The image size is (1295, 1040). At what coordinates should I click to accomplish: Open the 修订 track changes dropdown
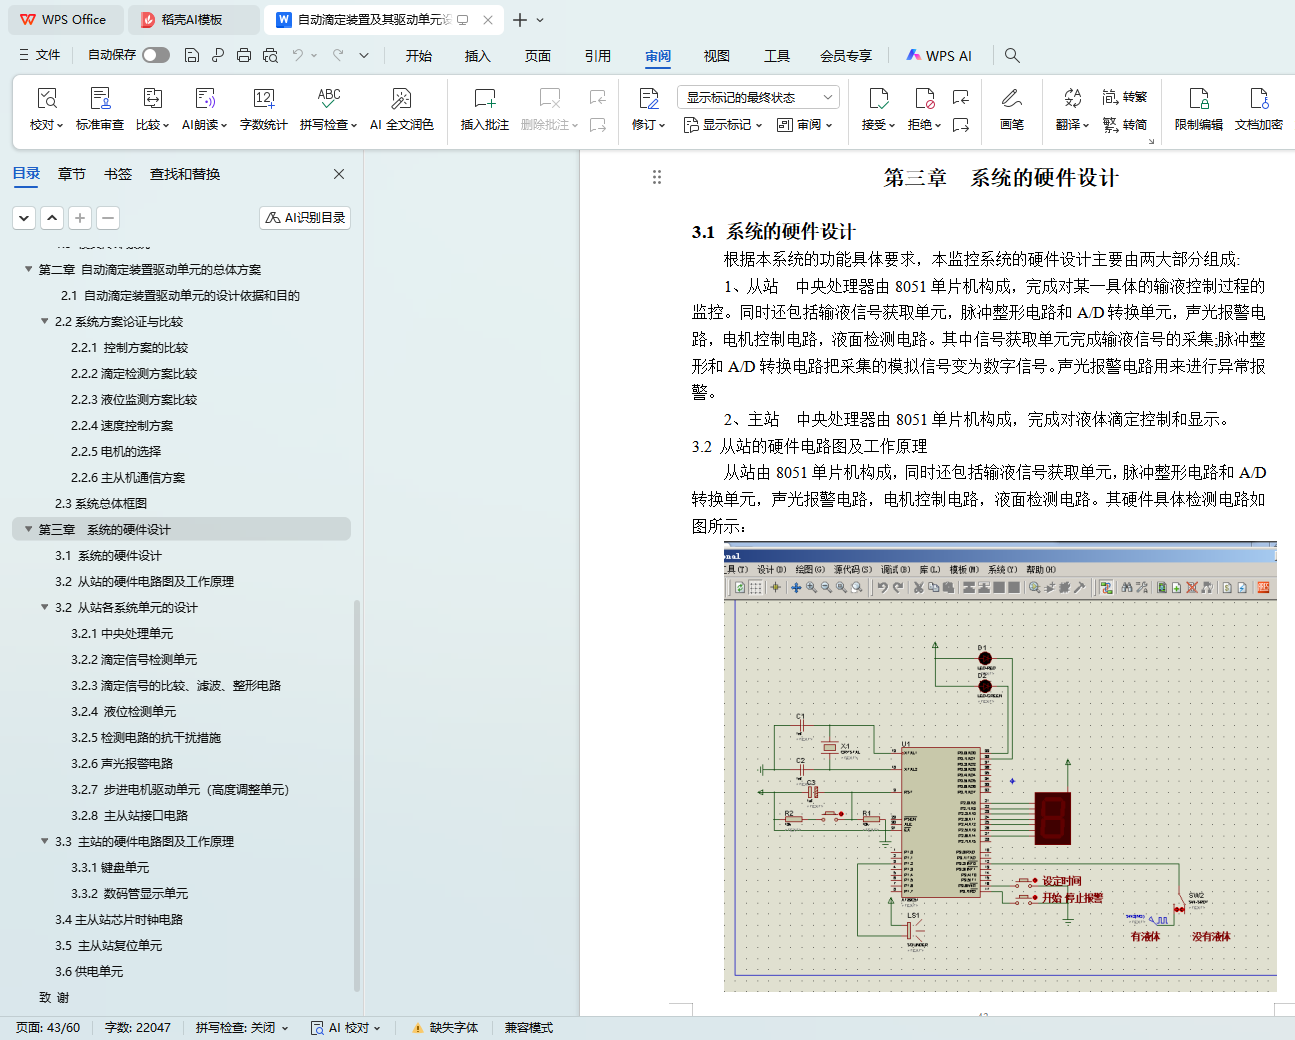(x=648, y=125)
